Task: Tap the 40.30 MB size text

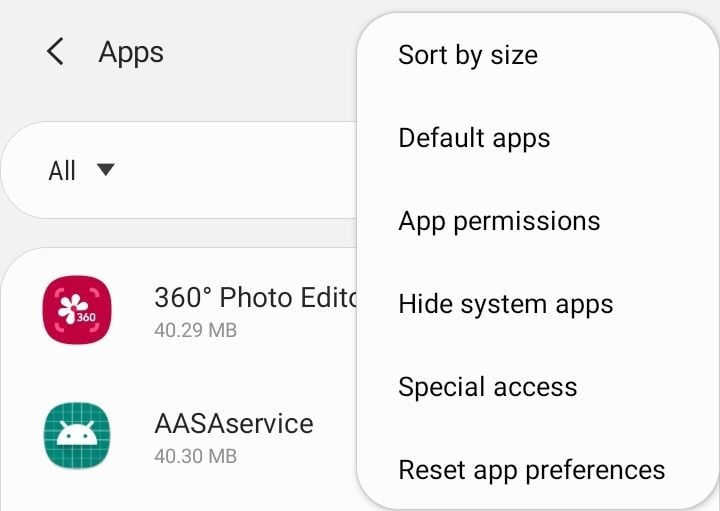Action: [196, 456]
